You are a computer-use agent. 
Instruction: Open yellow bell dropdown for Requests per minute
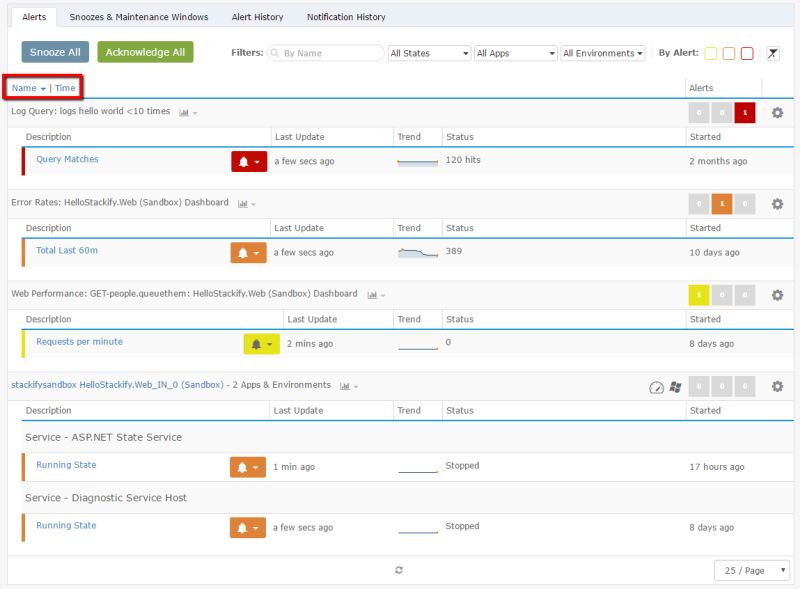point(261,344)
